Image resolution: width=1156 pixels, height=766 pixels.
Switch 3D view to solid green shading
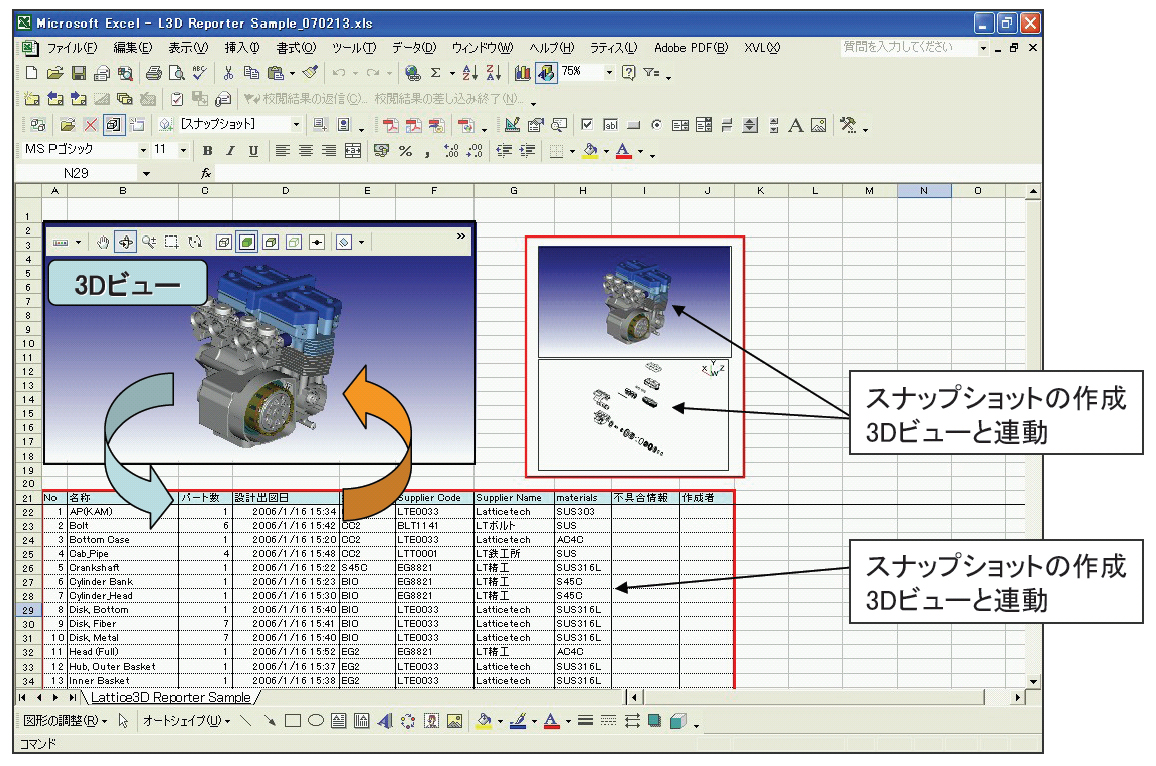[248, 243]
